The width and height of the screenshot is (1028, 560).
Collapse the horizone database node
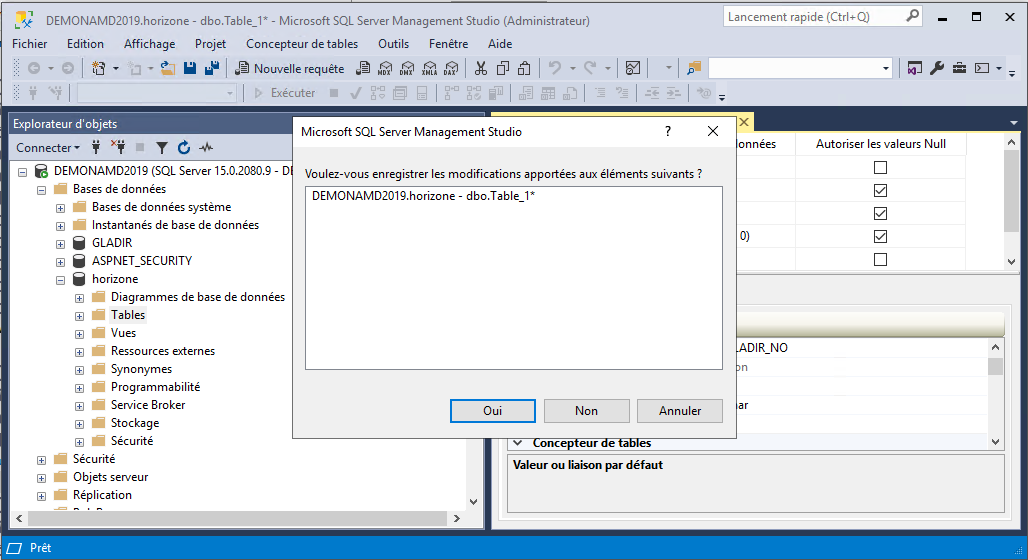click(x=61, y=279)
